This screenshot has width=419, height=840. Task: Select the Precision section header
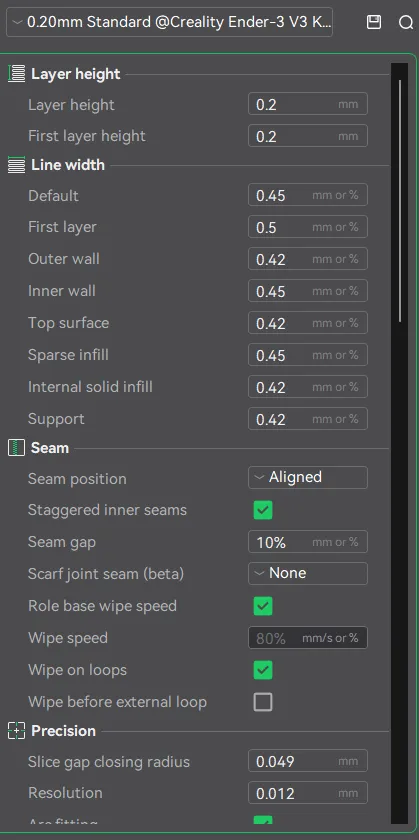[x=63, y=731]
